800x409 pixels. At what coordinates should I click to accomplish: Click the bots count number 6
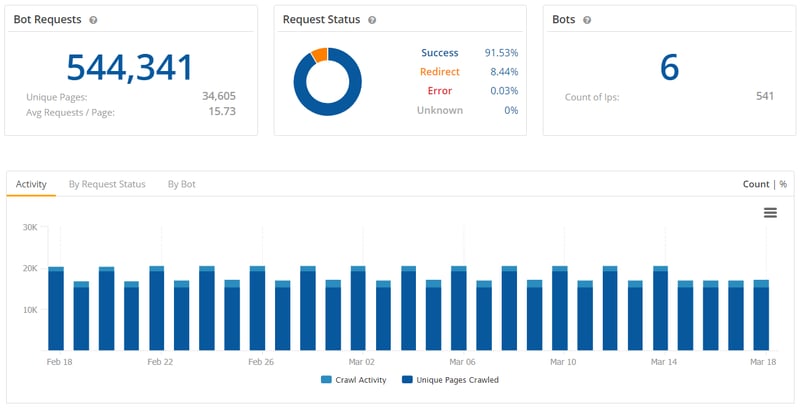tap(669, 67)
